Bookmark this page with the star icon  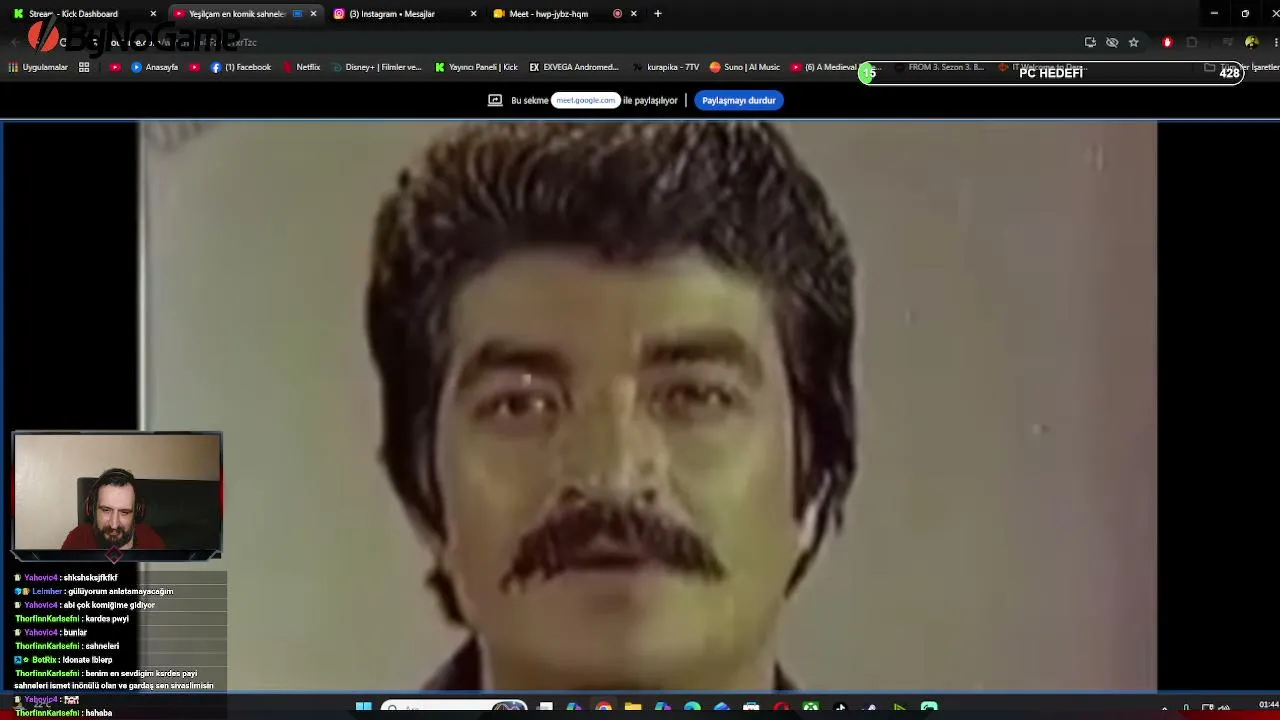coord(1134,42)
